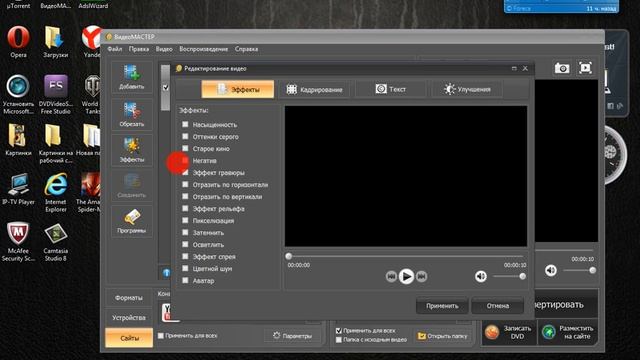This screenshot has height=360, width=640.
Task: Check Применить для всех beside Параметры
Action: point(161,336)
